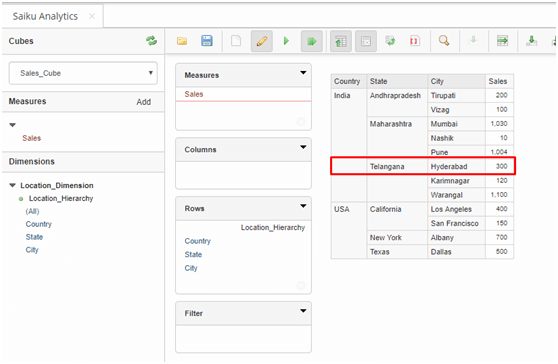
Task: Click the New York cell
Action: (x=397, y=238)
